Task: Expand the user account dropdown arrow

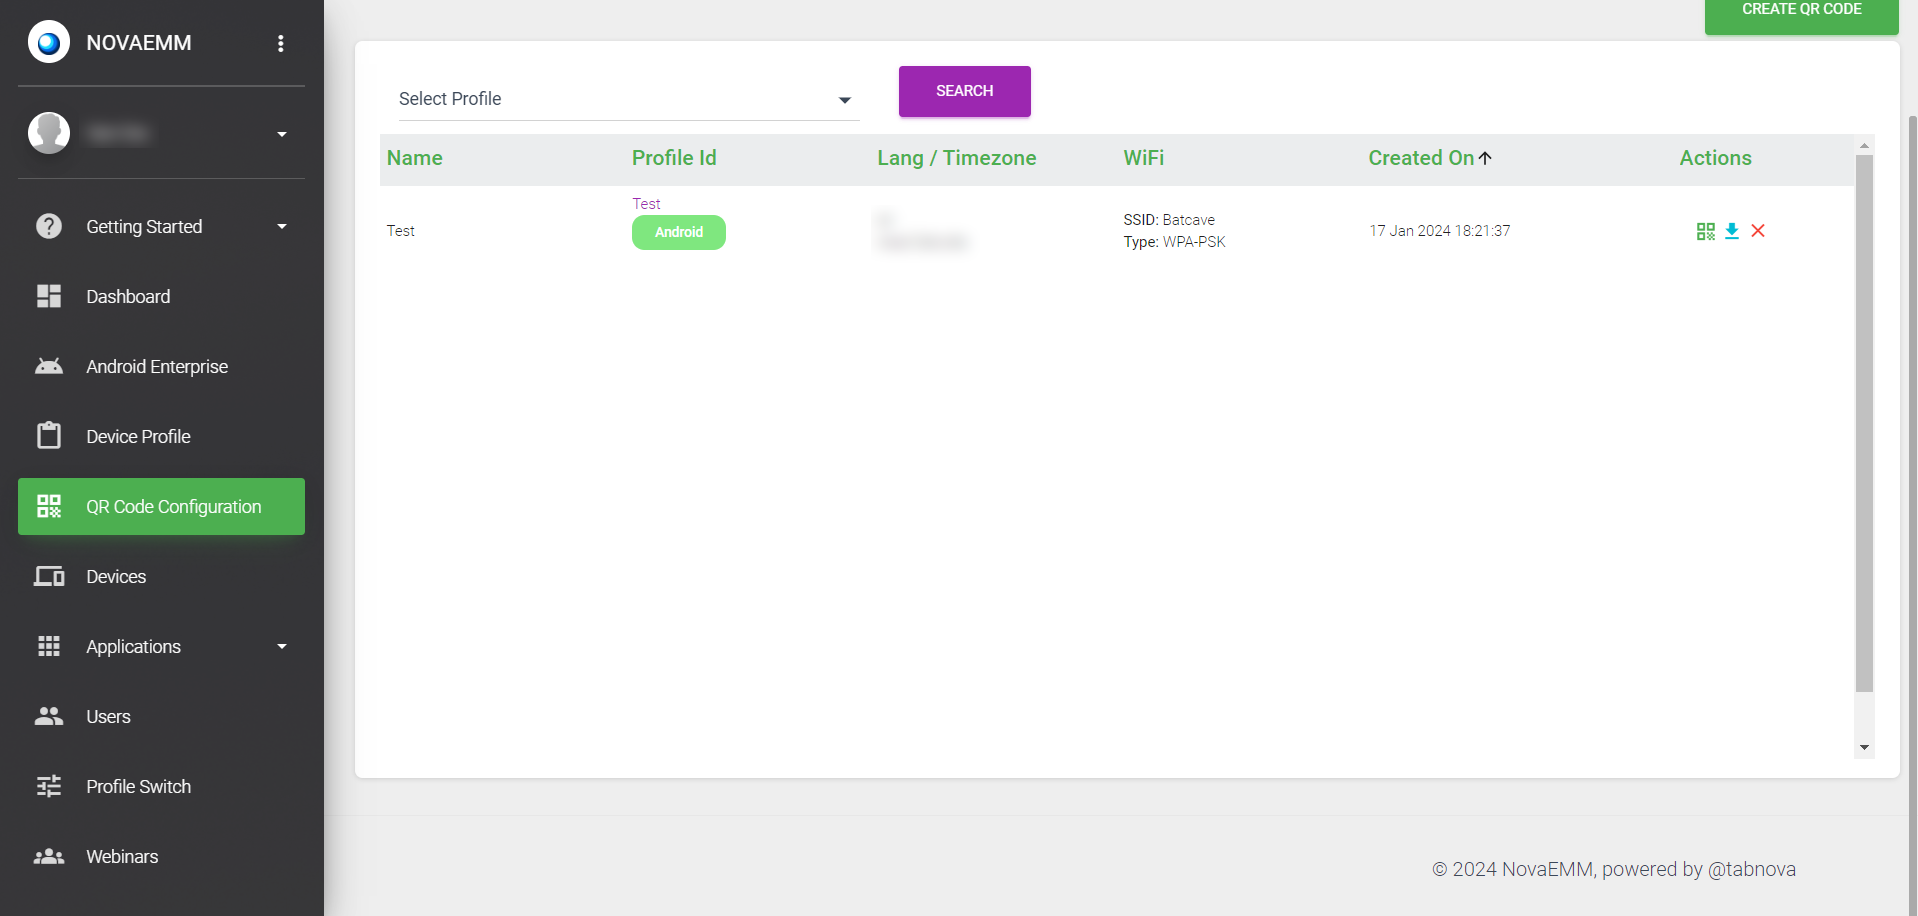Action: [282, 134]
